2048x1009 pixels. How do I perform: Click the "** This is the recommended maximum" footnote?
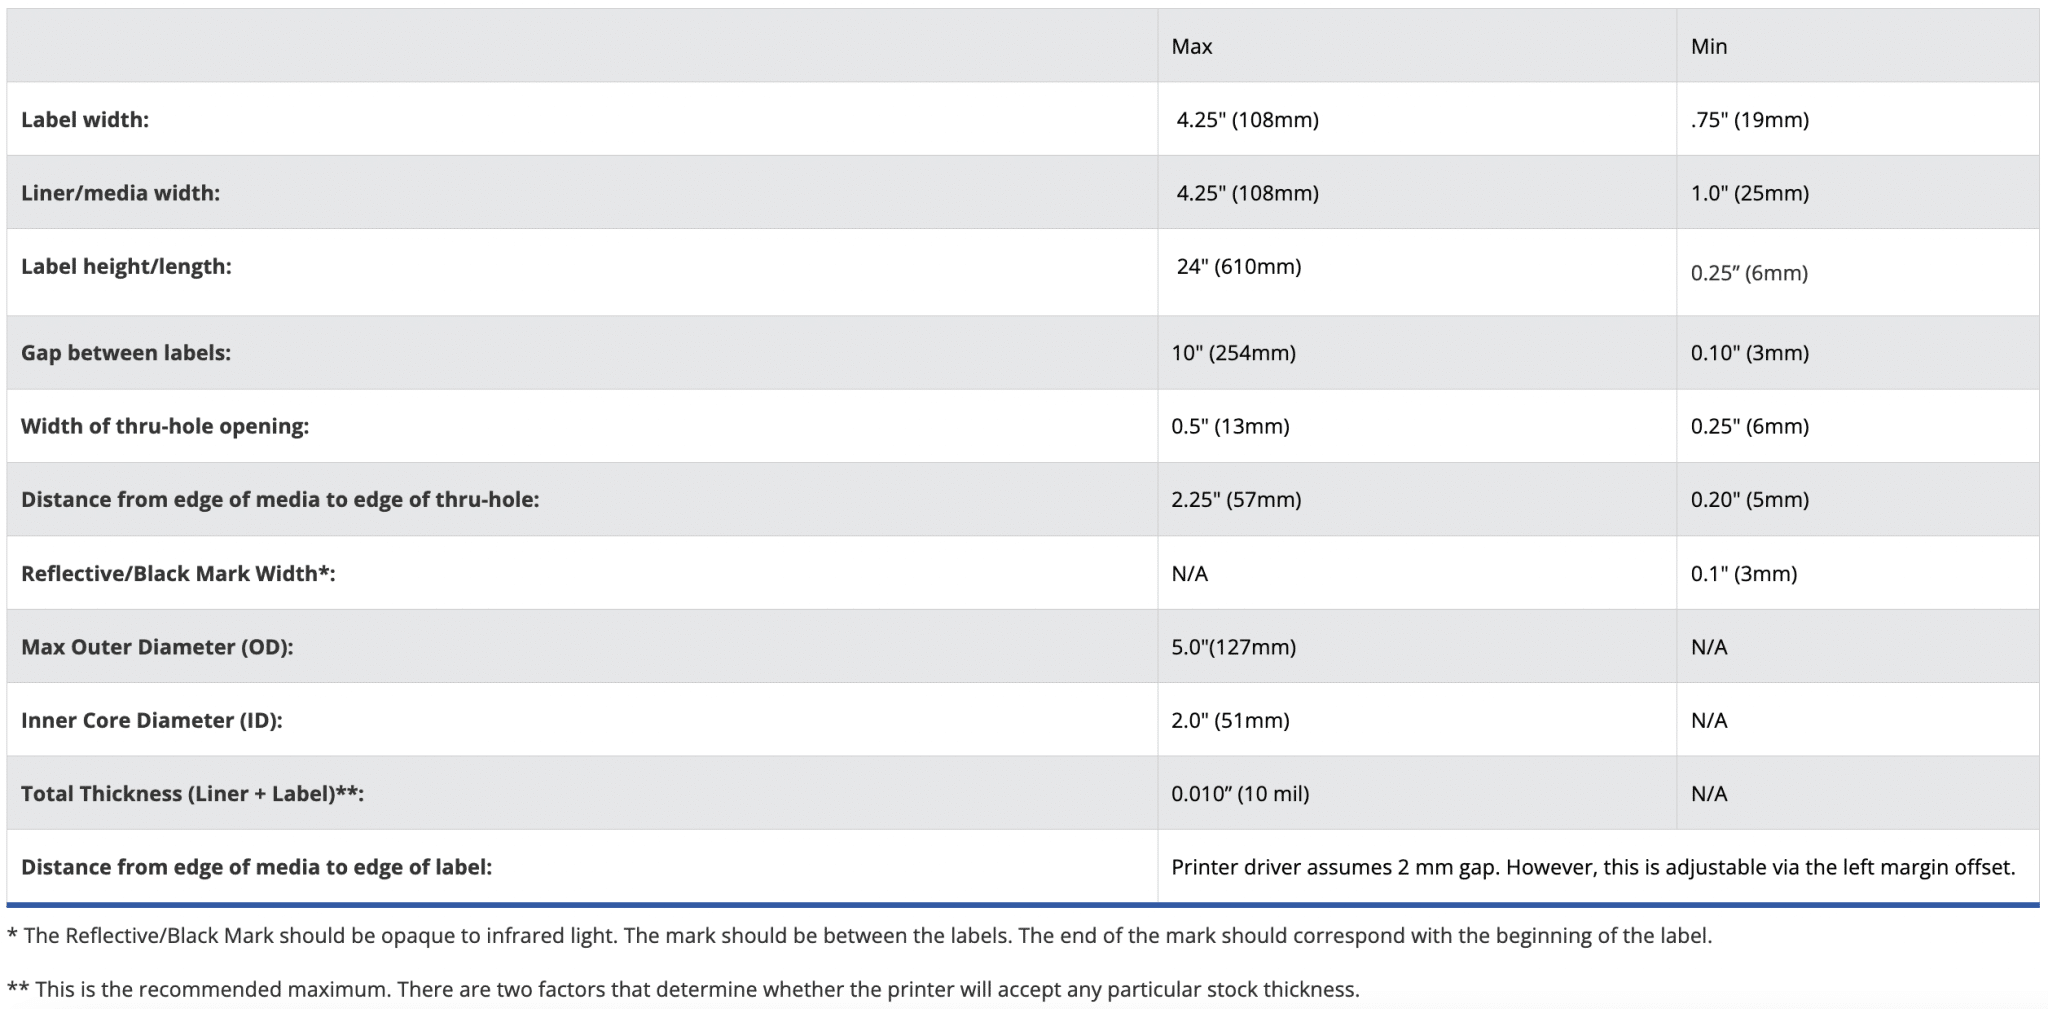pyautogui.click(x=683, y=990)
